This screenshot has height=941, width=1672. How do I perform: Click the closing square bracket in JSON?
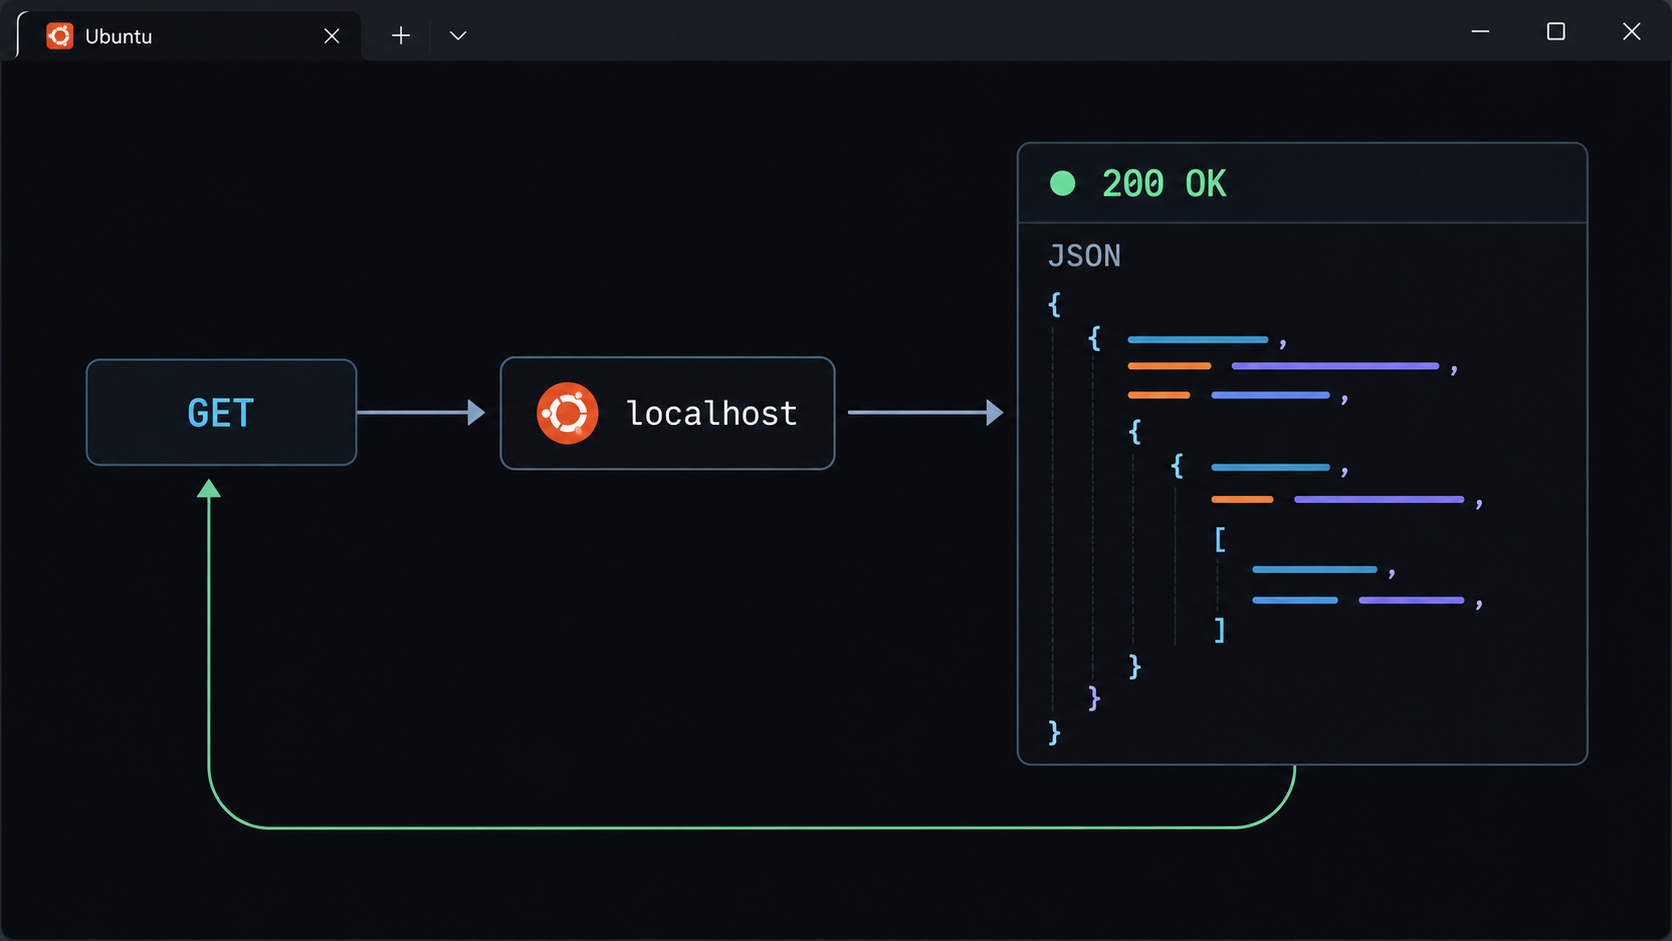pyautogui.click(x=1219, y=630)
